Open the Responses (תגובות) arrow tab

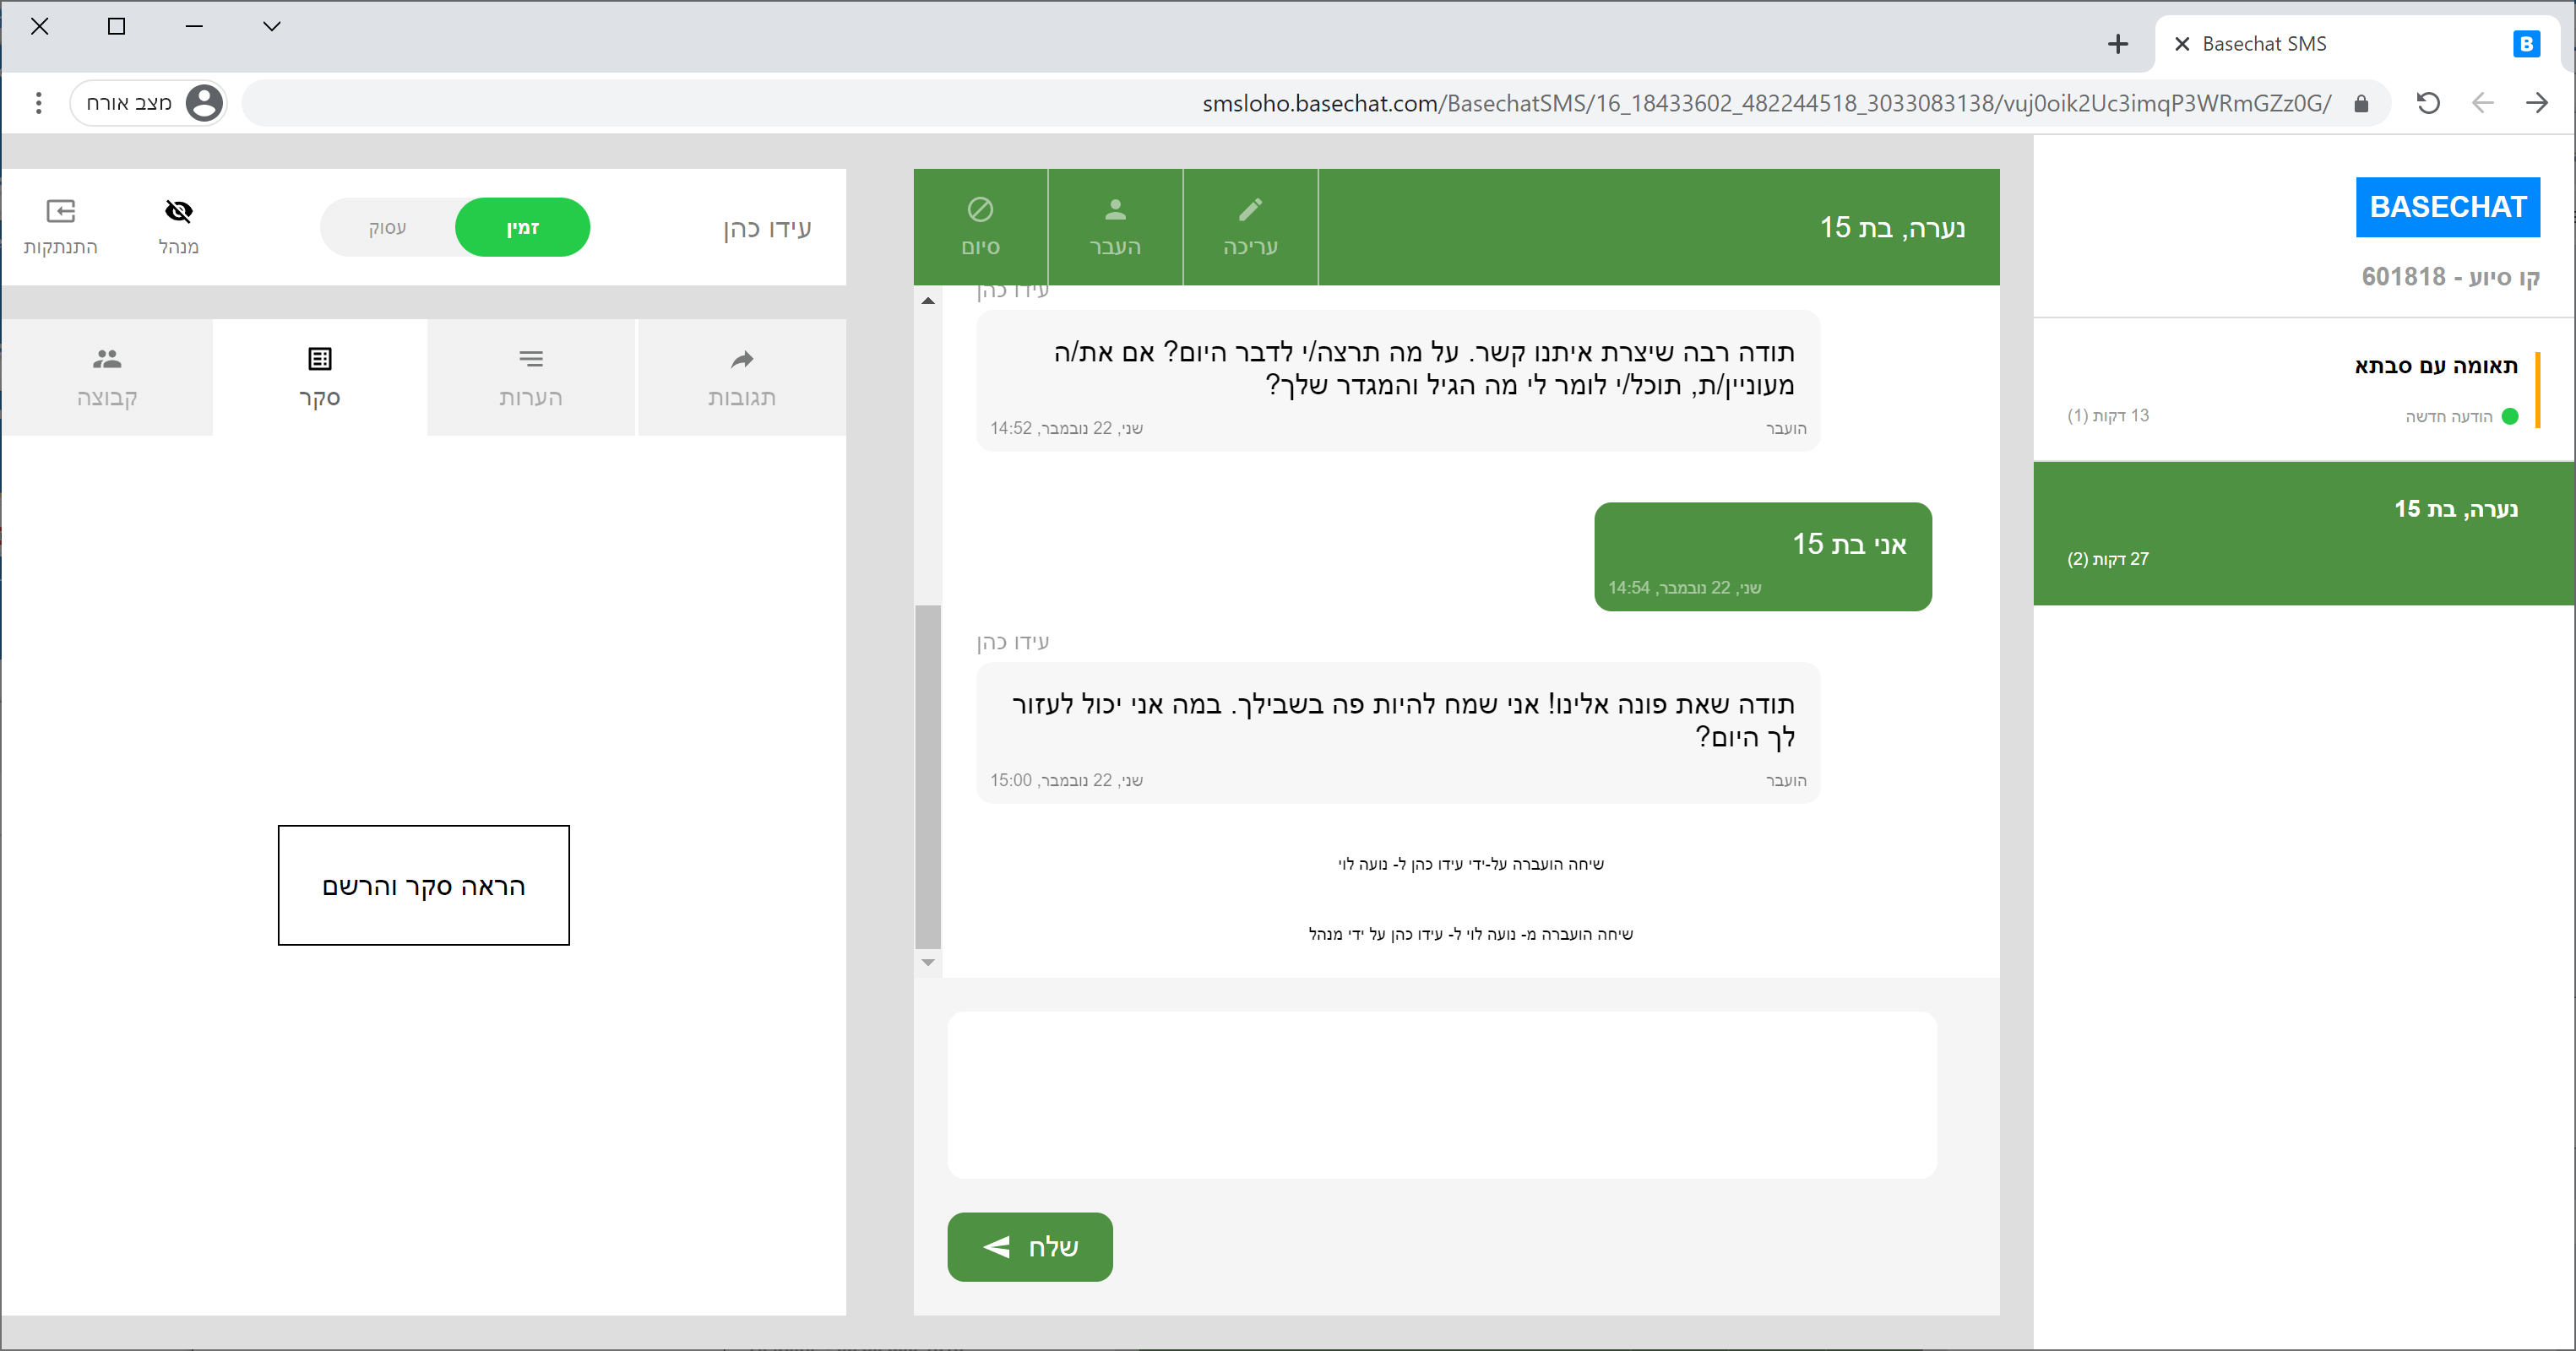[x=742, y=360]
